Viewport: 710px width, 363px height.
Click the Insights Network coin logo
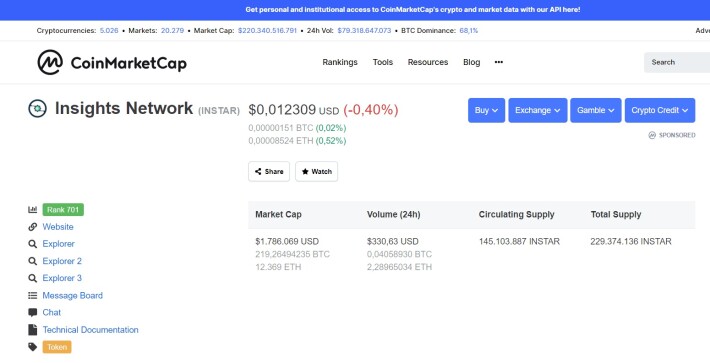tap(37, 109)
